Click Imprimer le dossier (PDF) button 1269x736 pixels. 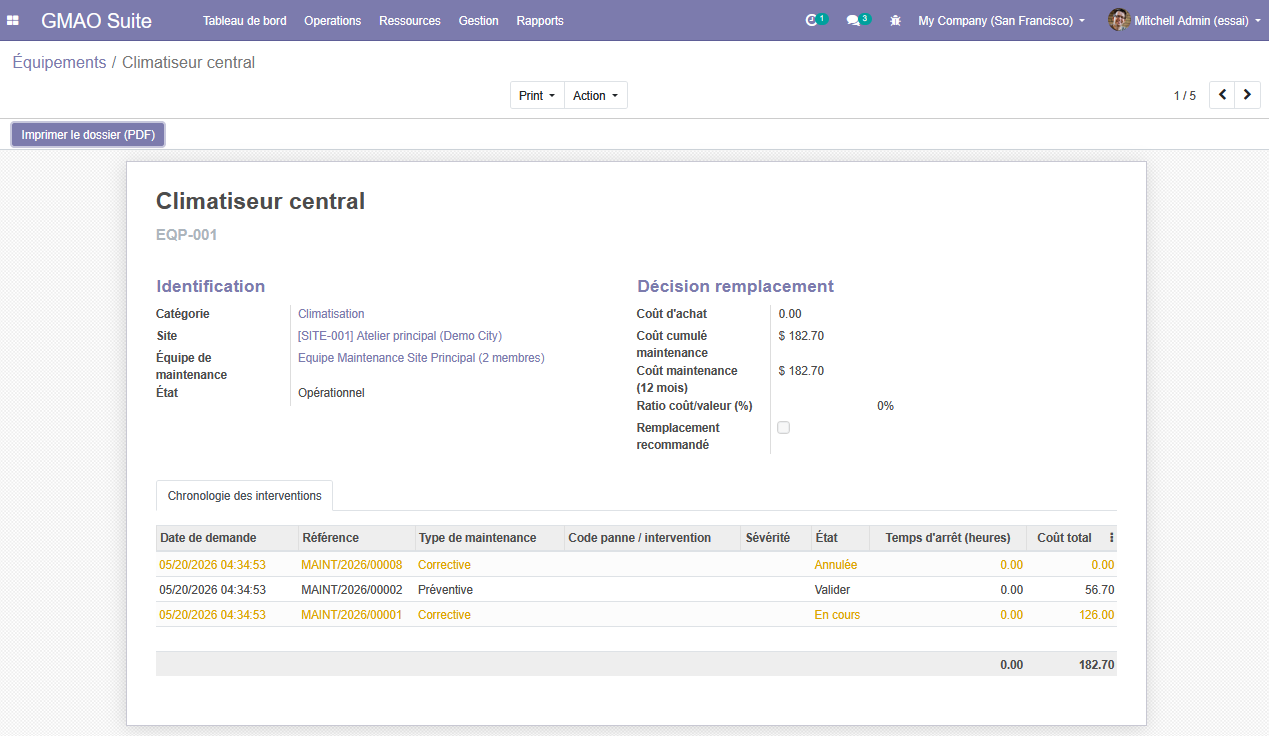(88, 135)
